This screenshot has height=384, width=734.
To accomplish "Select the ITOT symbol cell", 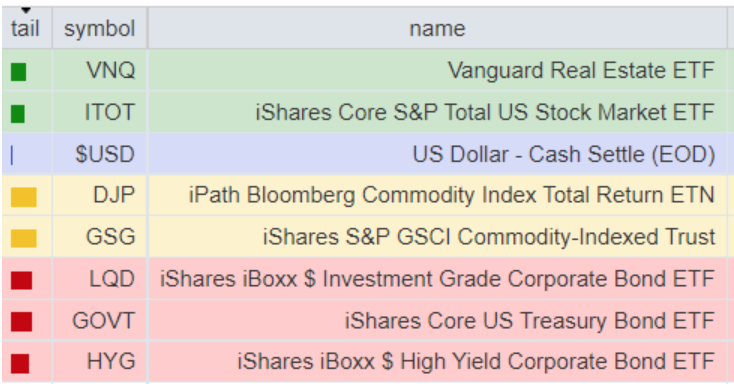I will (x=100, y=112).
